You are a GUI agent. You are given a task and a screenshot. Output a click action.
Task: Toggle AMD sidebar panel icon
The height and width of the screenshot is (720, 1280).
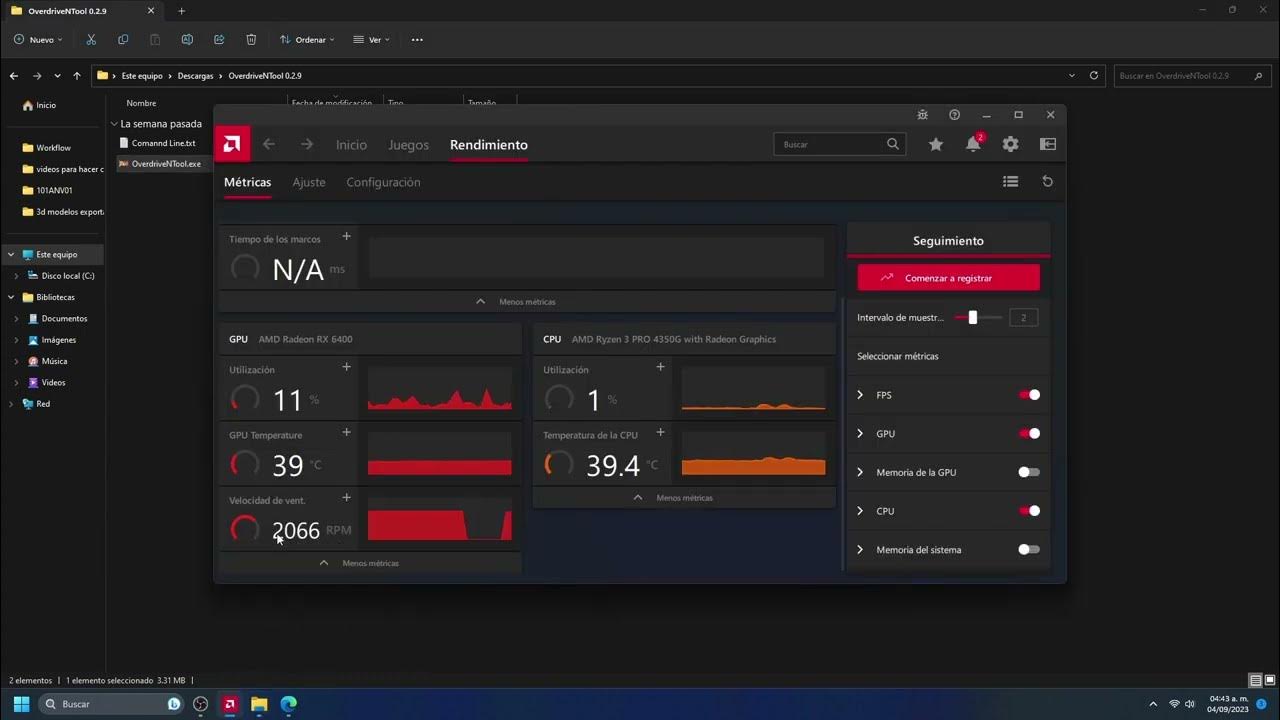[x=1048, y=144]
